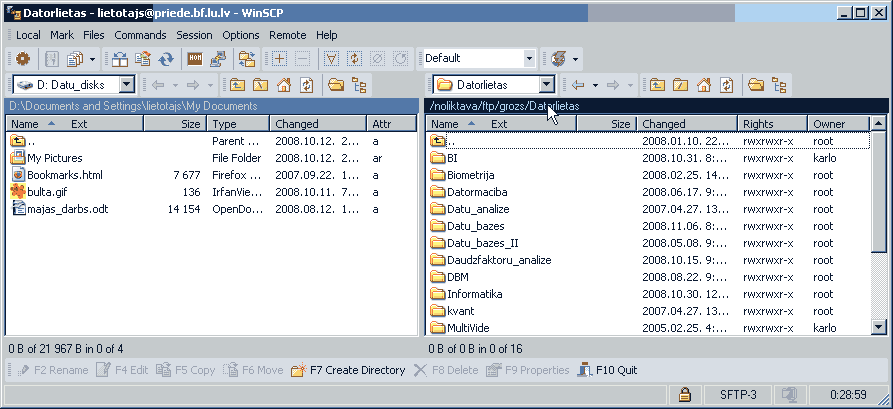Open the Files menu
This screenshot has height=409, width=893.
click(93, 35)
